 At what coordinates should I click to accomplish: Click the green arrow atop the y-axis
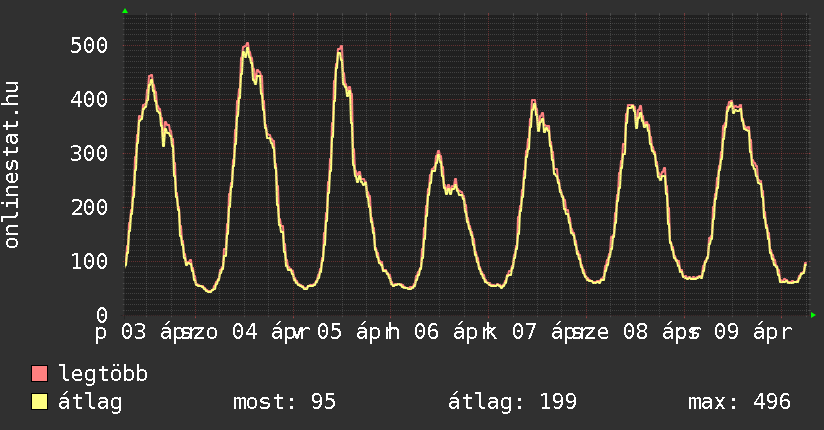[x=125, y=11]
